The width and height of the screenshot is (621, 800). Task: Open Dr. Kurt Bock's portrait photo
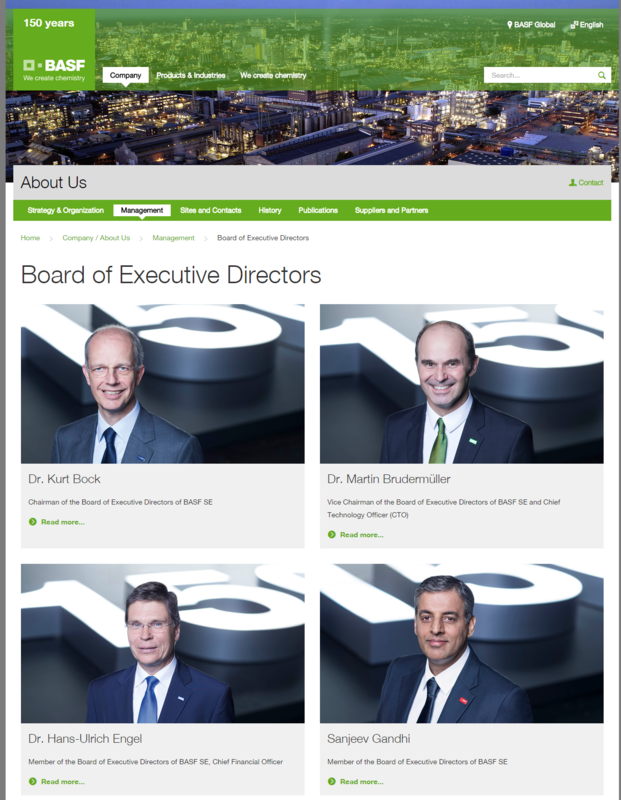pyautogui.click(x=163, y=384)
